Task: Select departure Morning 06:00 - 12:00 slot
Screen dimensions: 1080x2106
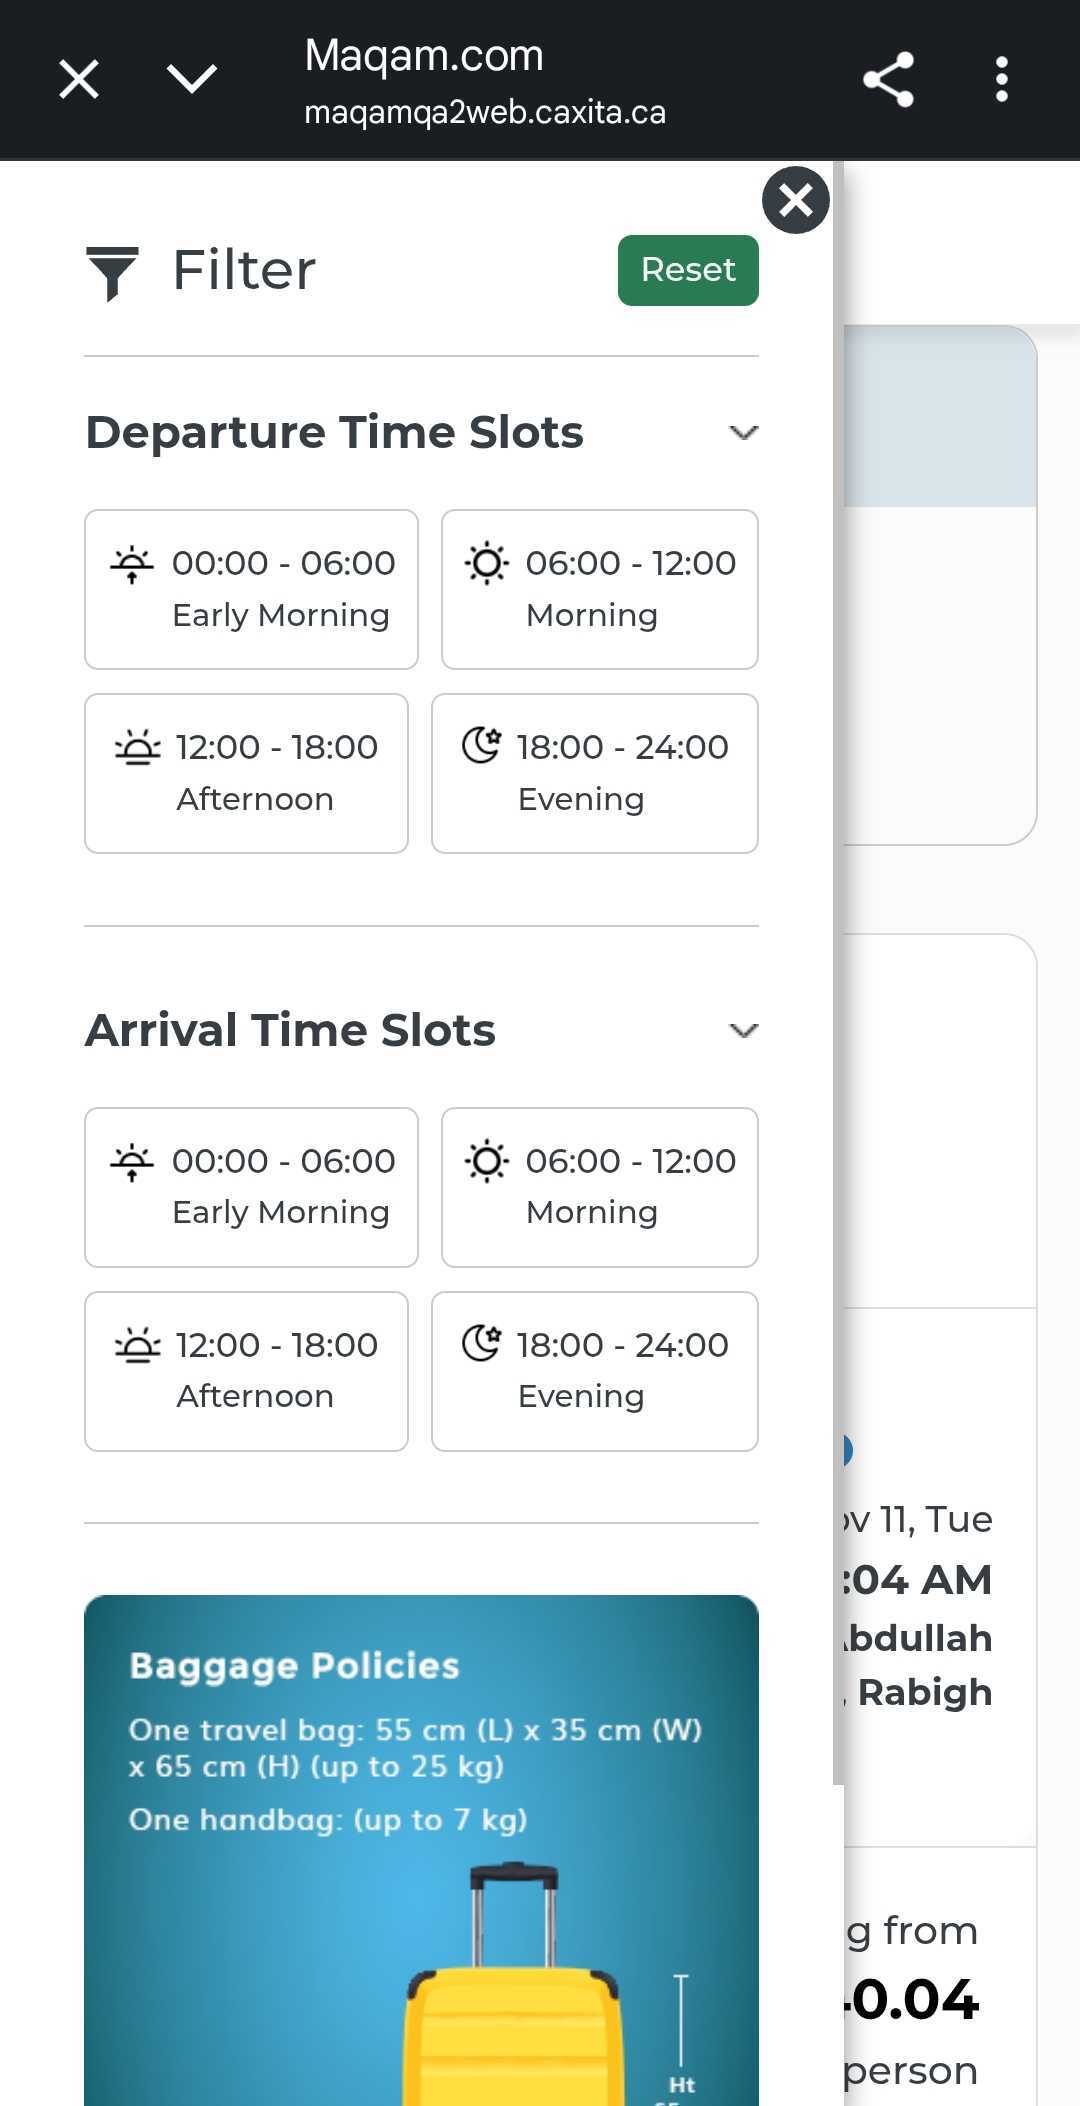Action: (599, 589)
